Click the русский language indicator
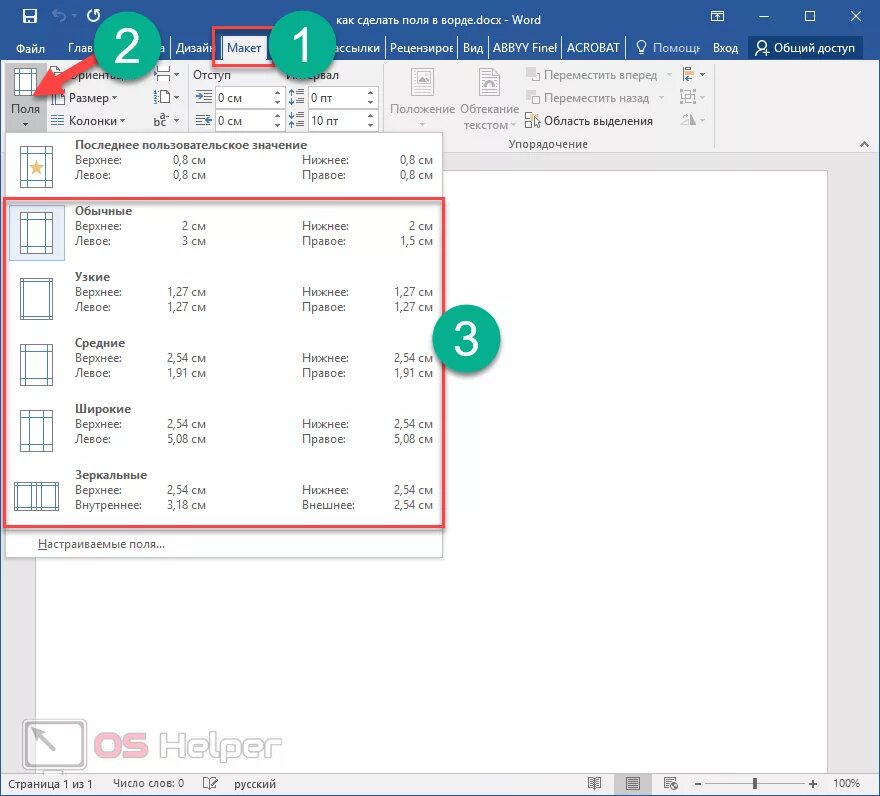The height and width of the screenshot is (796, 880). [x=255, y=784]
